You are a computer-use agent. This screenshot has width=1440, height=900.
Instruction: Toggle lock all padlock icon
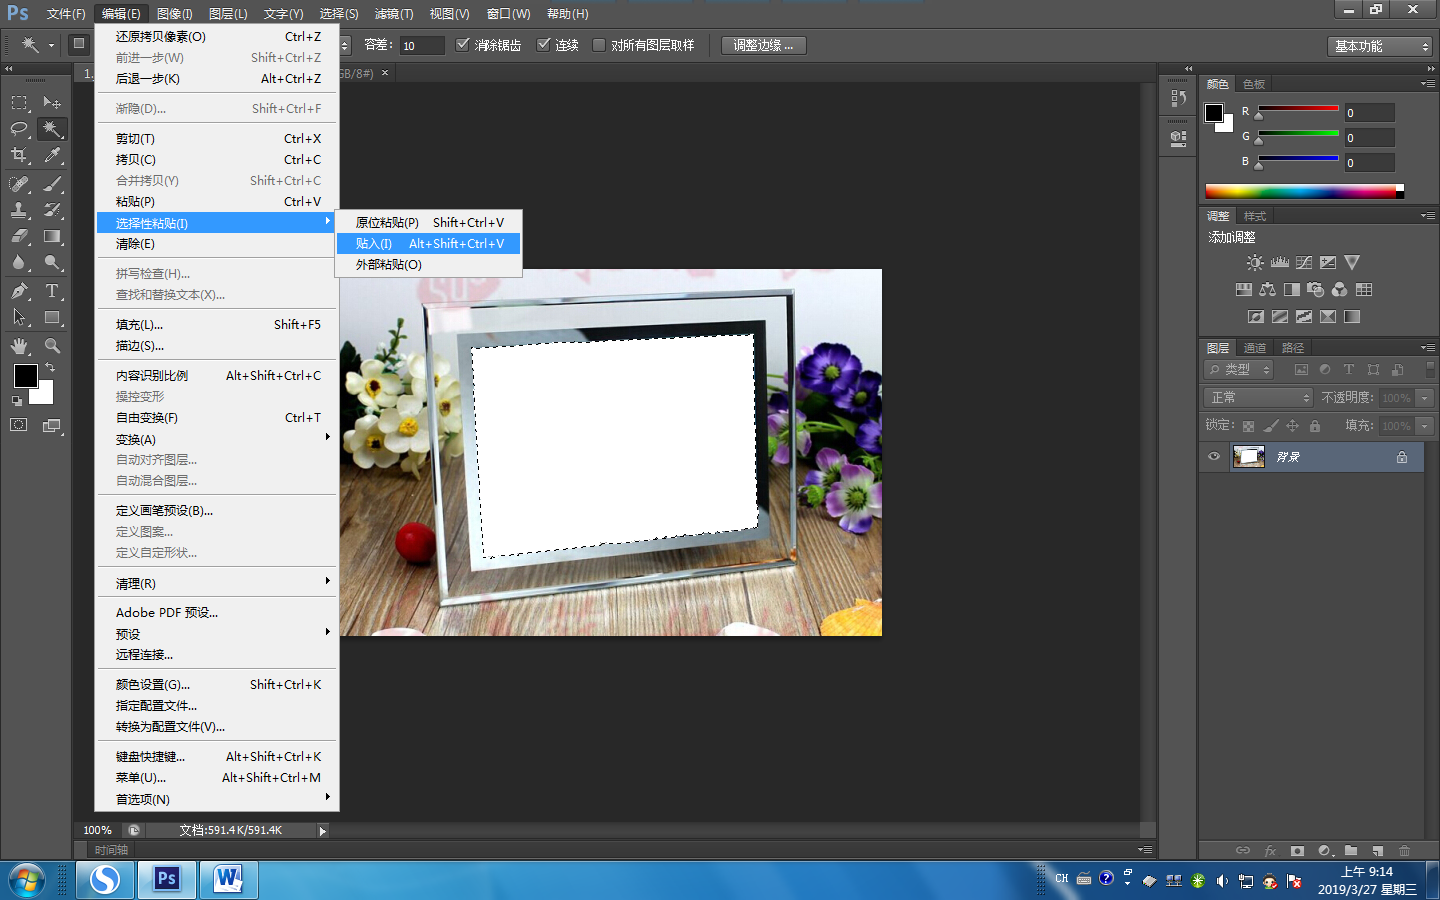tap(1315, 426)
